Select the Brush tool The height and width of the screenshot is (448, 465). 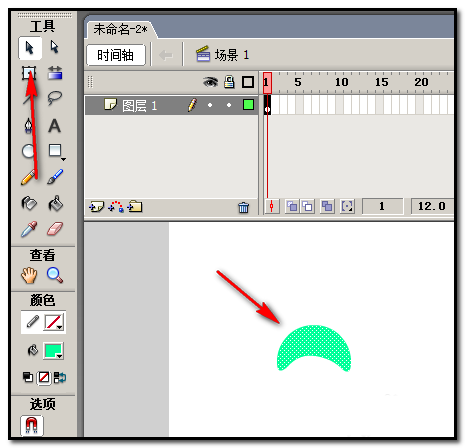tap(55, 177)
